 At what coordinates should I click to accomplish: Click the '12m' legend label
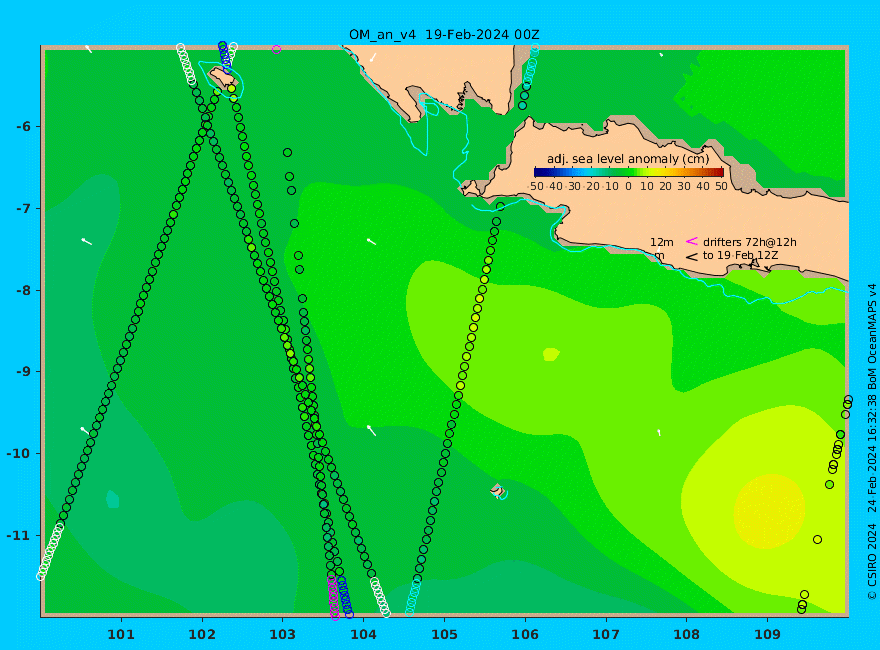pyautogui.click(x=662, y=242)
